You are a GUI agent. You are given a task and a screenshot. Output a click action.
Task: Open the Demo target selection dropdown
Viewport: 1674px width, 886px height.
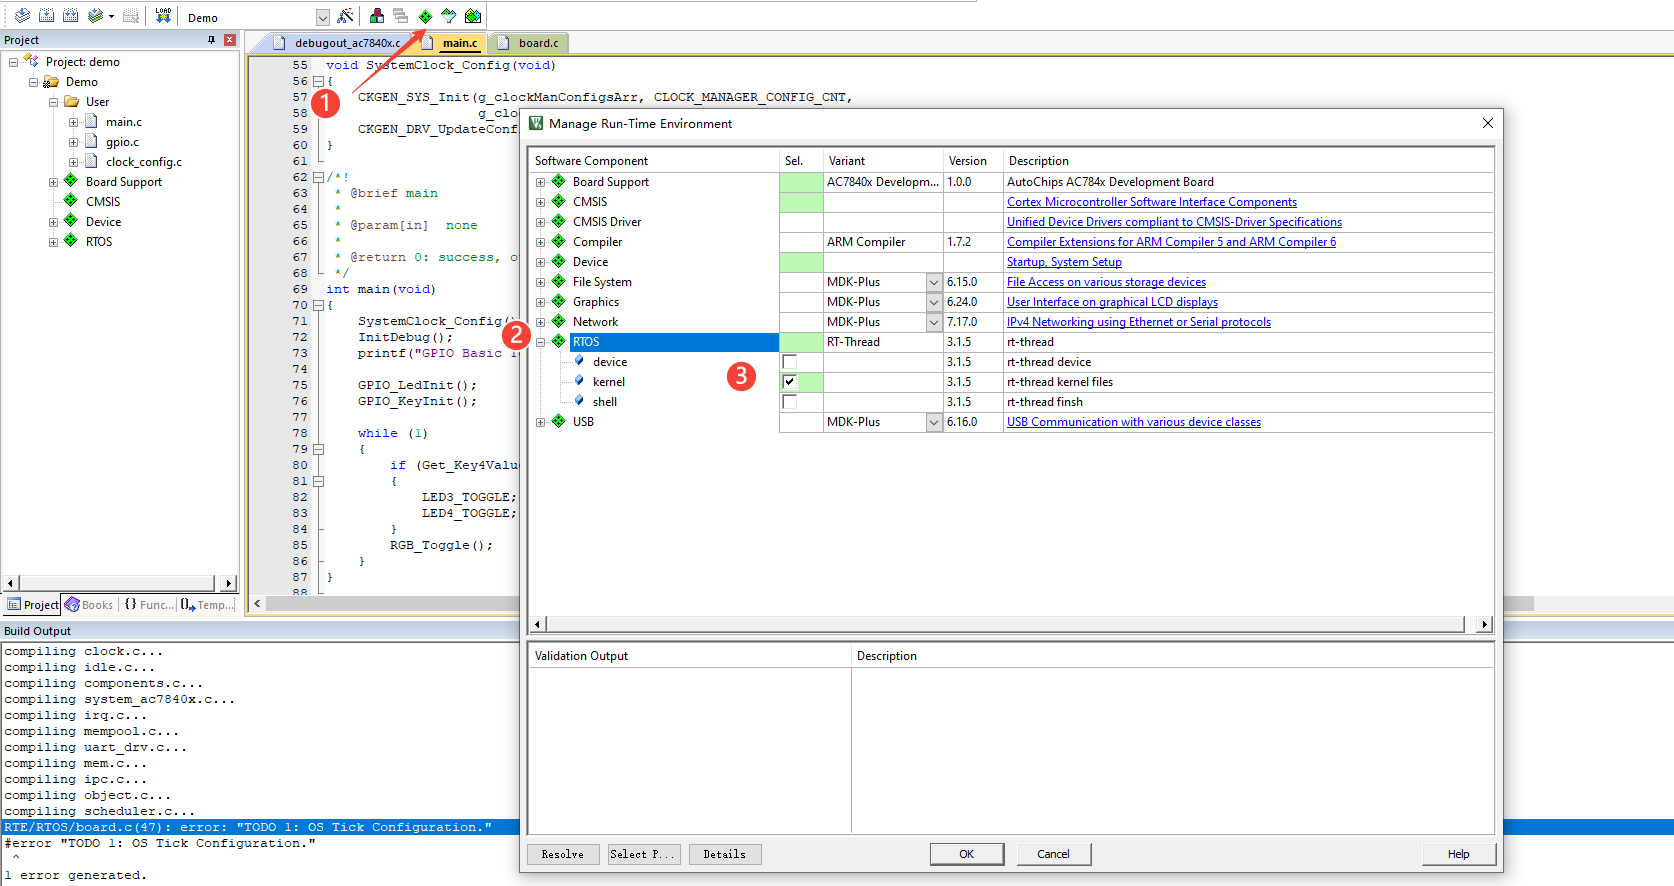point(322,17)
